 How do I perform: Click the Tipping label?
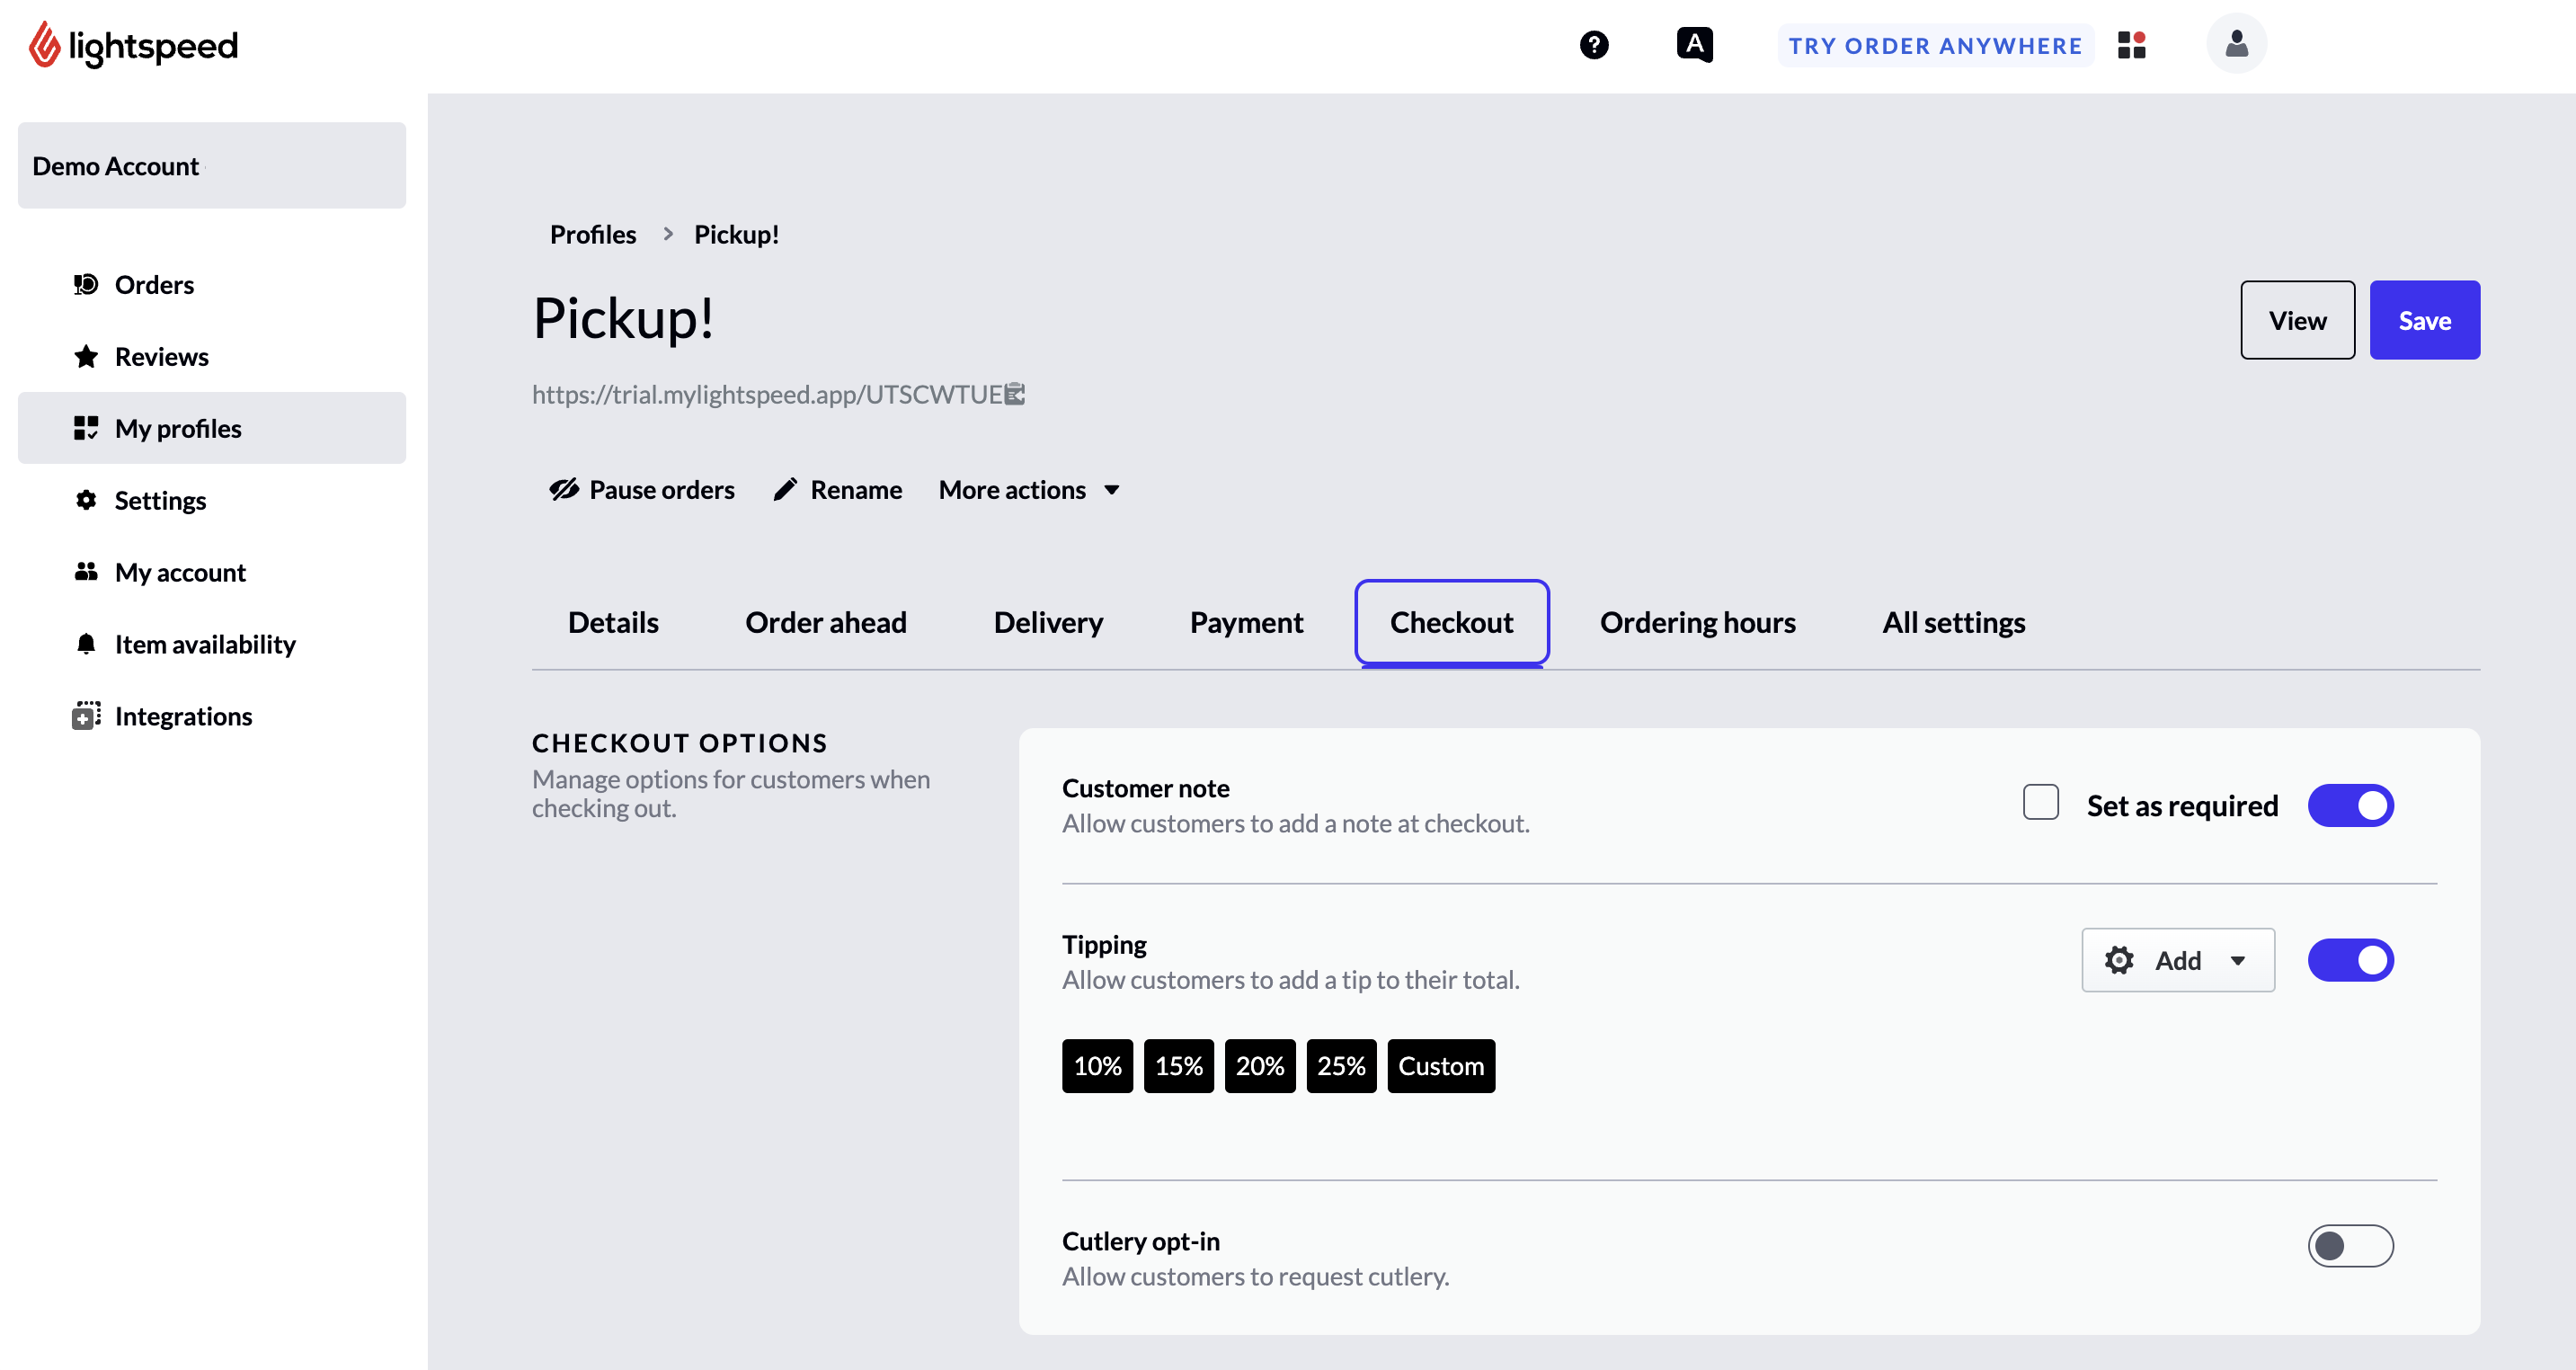click(1104, 945)
